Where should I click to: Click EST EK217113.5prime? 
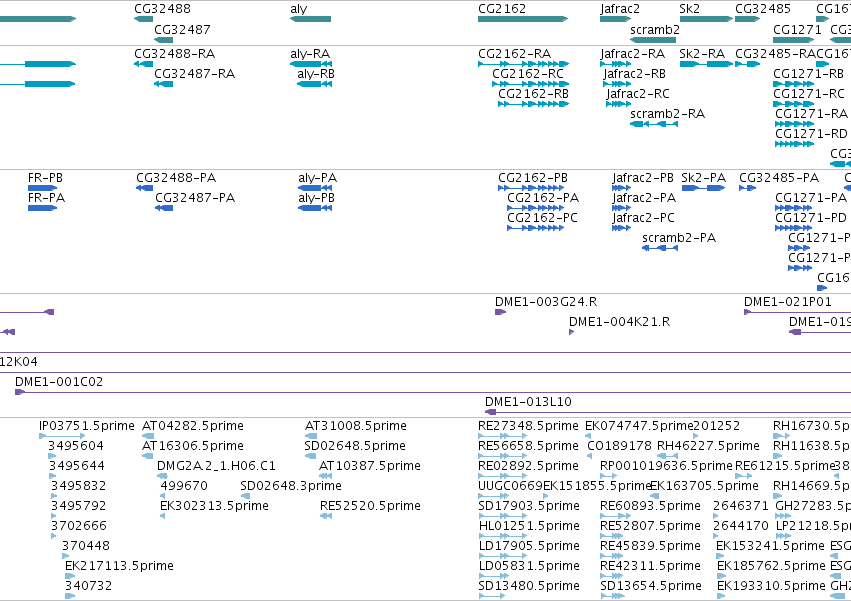[70, 576]
